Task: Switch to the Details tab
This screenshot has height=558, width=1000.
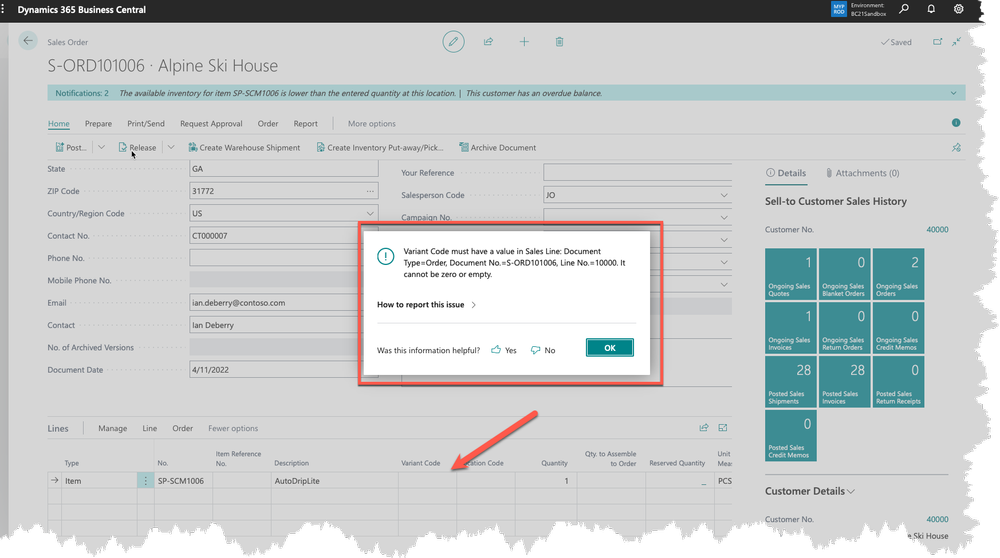Action: pos(786,173)
